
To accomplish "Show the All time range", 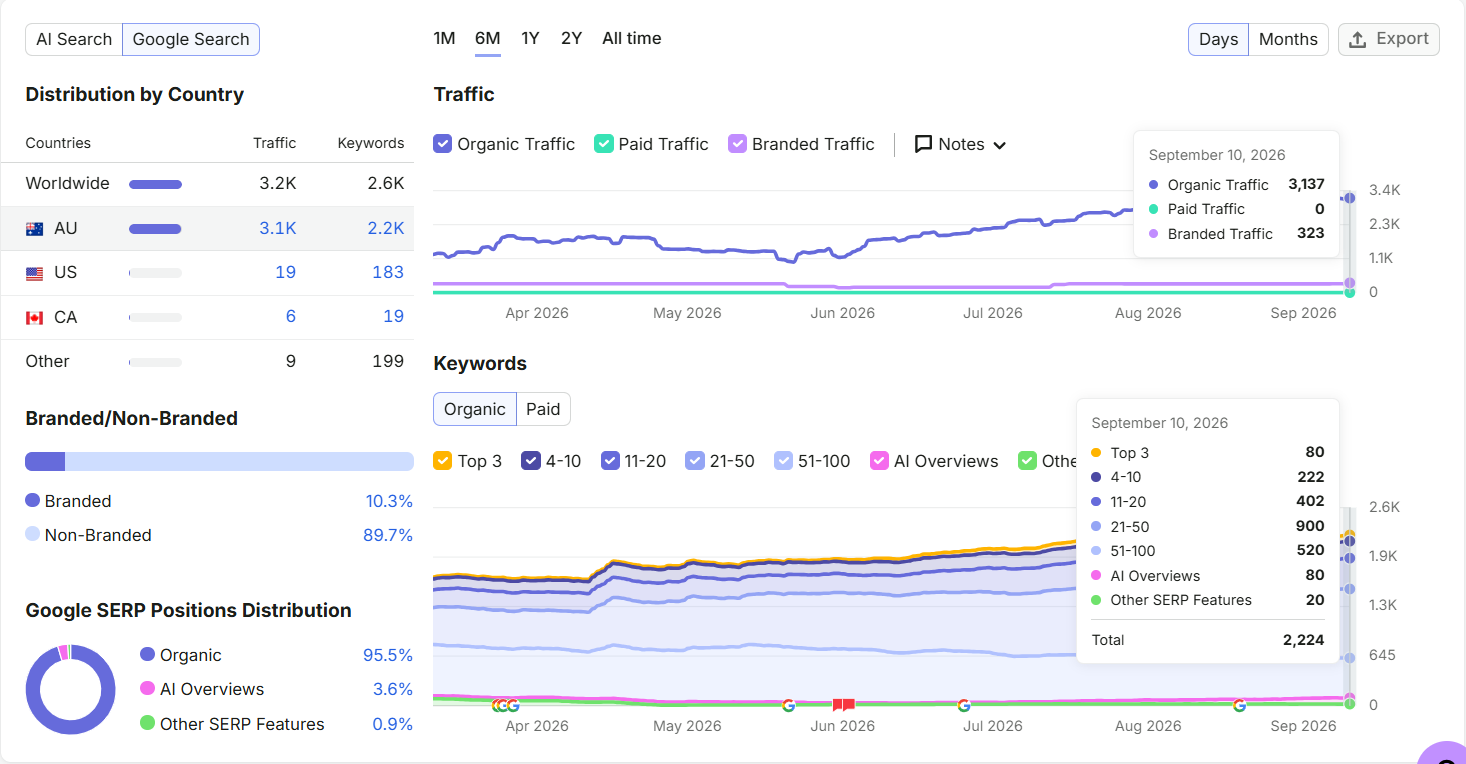I will (632, 38).
